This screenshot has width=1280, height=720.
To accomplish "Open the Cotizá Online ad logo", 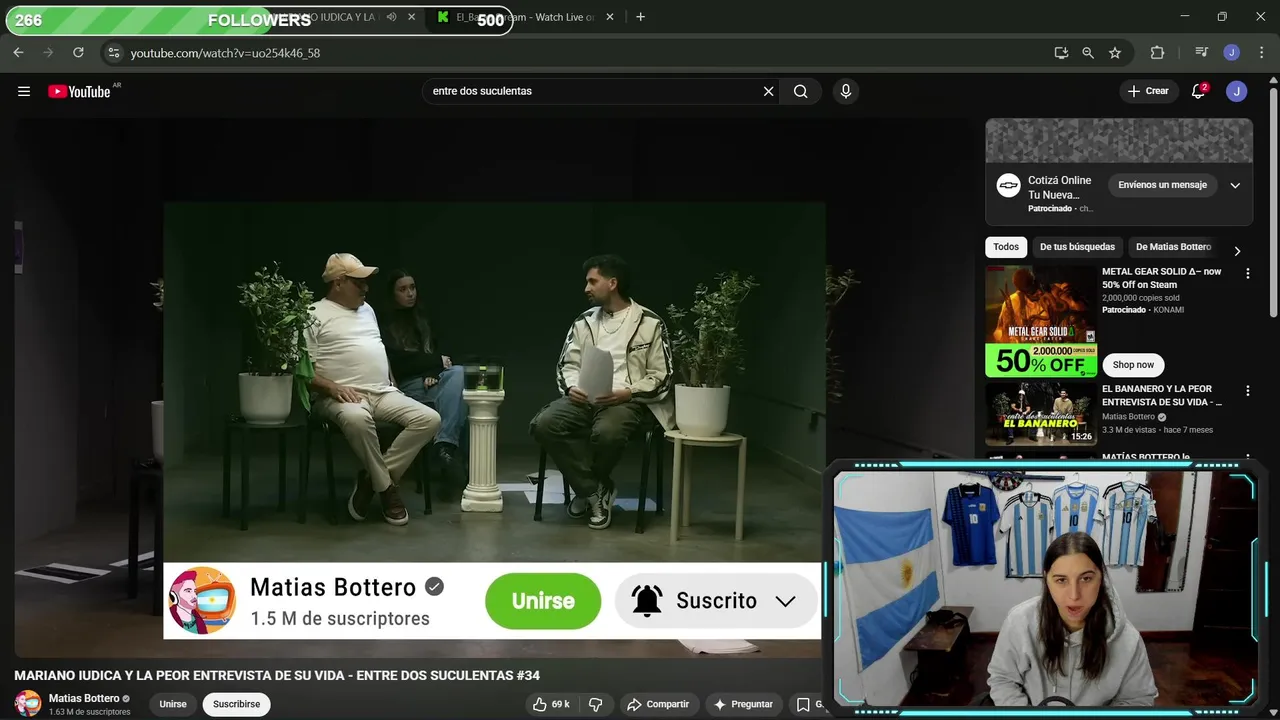I will pyautogui.click(x=1008, y=186).
